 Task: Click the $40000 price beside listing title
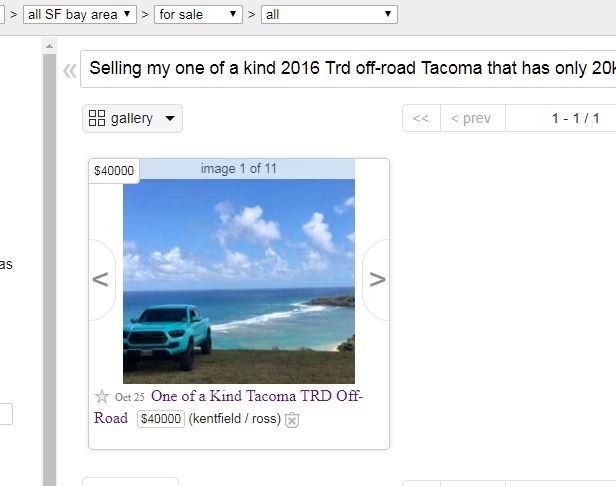coord(161,419)
